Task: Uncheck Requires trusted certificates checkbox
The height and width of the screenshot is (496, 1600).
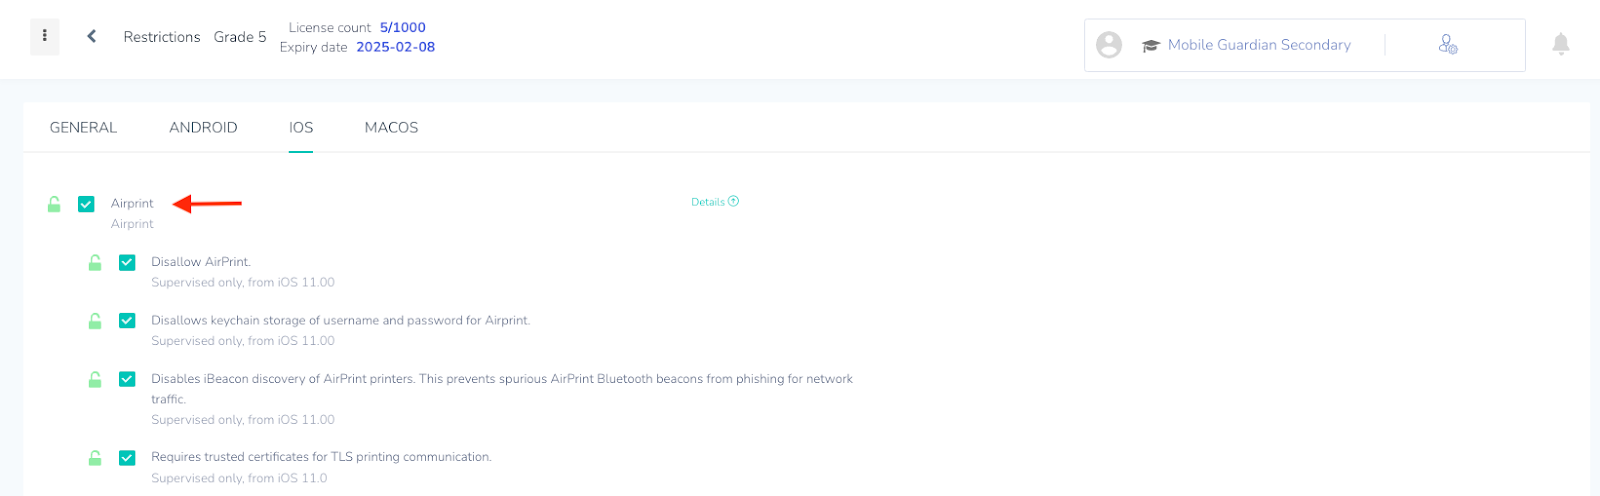Action: click(127, 457)
